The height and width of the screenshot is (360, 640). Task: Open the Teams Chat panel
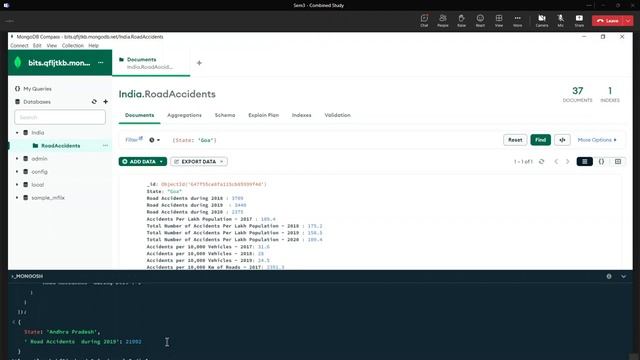(x=424, y=20)
